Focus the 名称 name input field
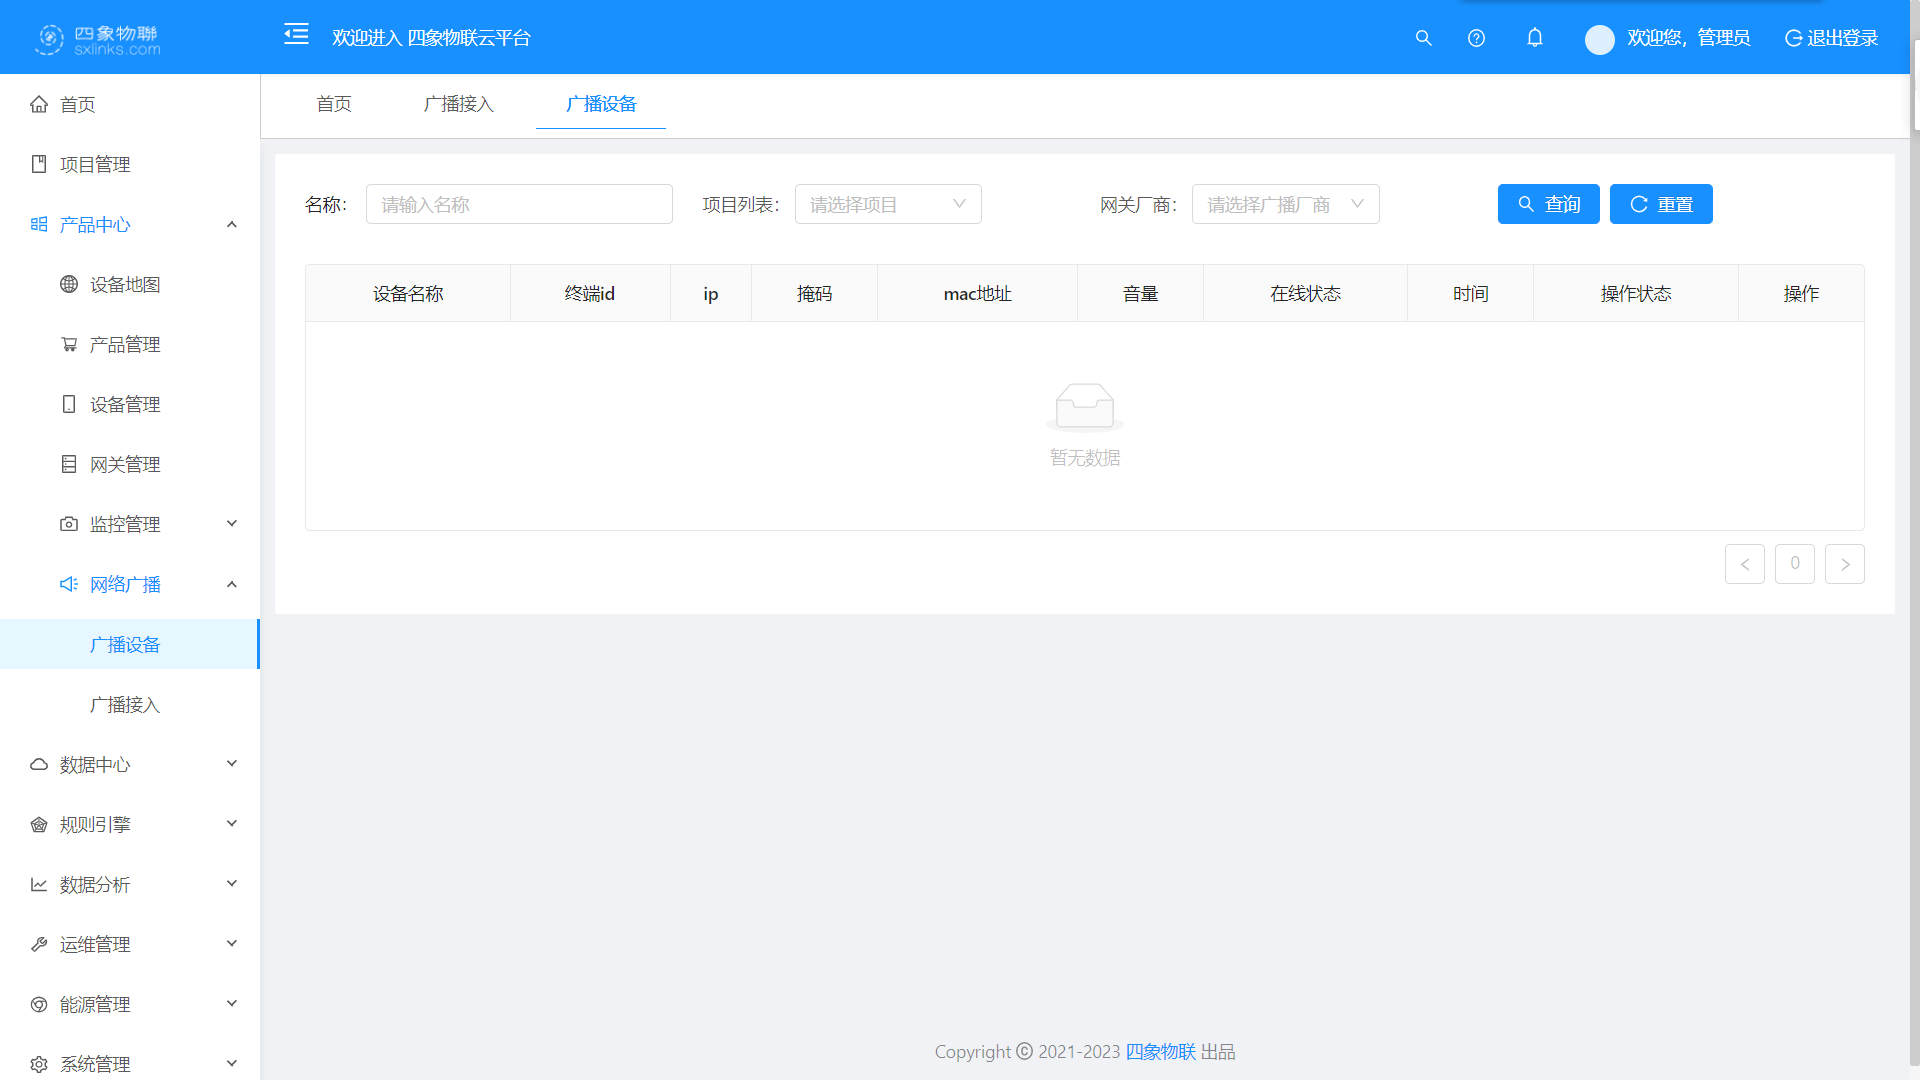Viewport: 1920px width, 1080px height. [x=518, y=205]
